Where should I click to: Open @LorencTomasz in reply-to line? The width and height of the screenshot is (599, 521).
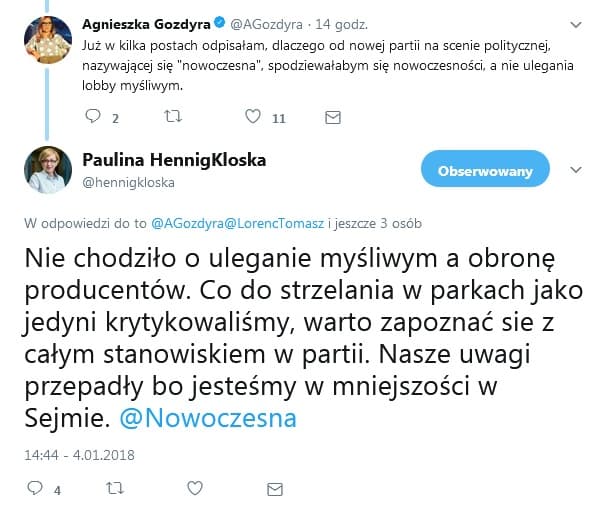click(x=274, y=223)
